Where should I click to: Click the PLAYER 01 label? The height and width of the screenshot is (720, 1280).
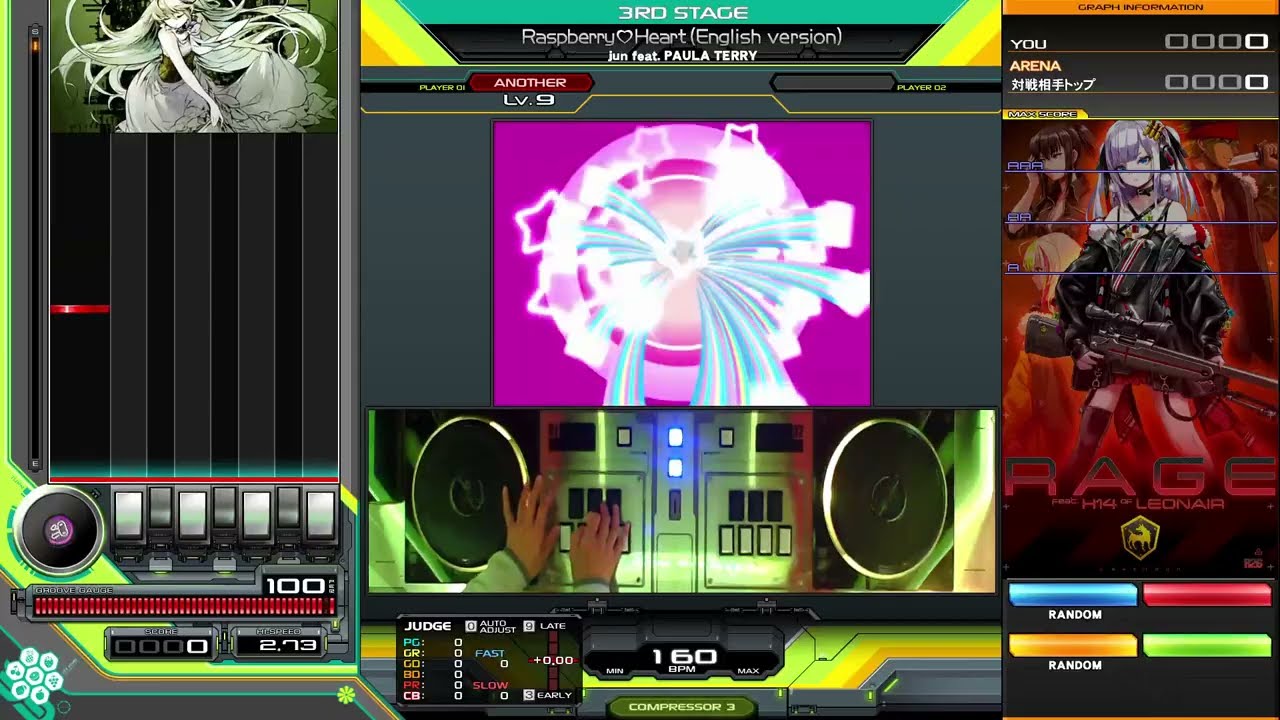[442, 88]
